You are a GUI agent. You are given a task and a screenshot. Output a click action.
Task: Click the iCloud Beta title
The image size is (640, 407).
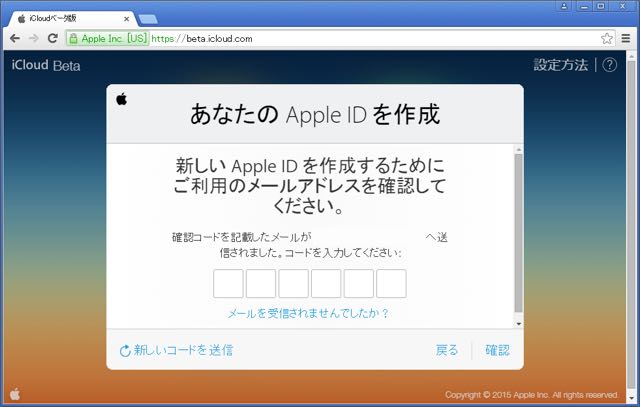coord(46,65)
